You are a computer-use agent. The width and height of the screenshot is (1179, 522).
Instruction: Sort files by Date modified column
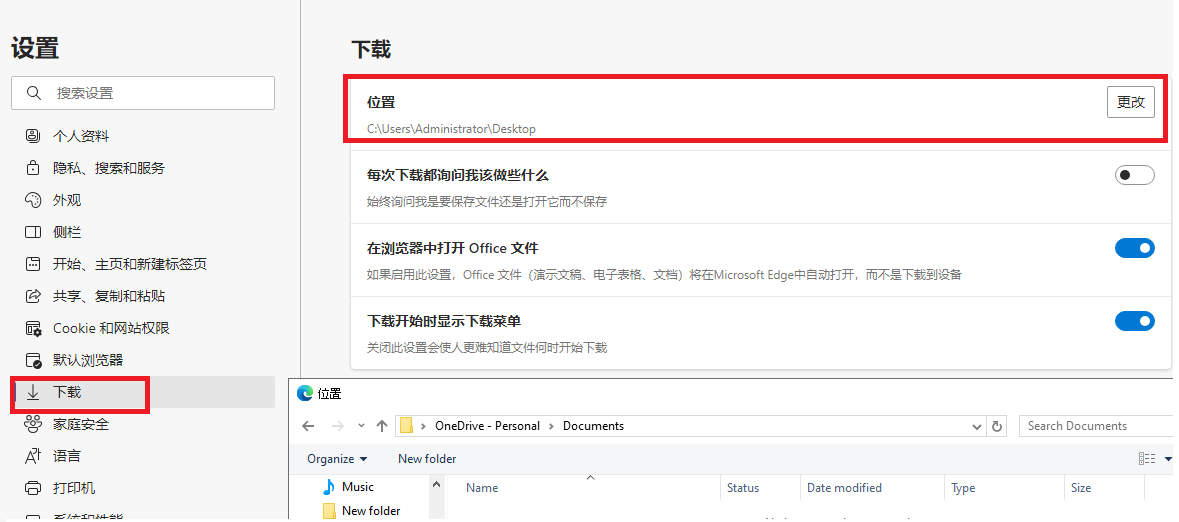844,488
